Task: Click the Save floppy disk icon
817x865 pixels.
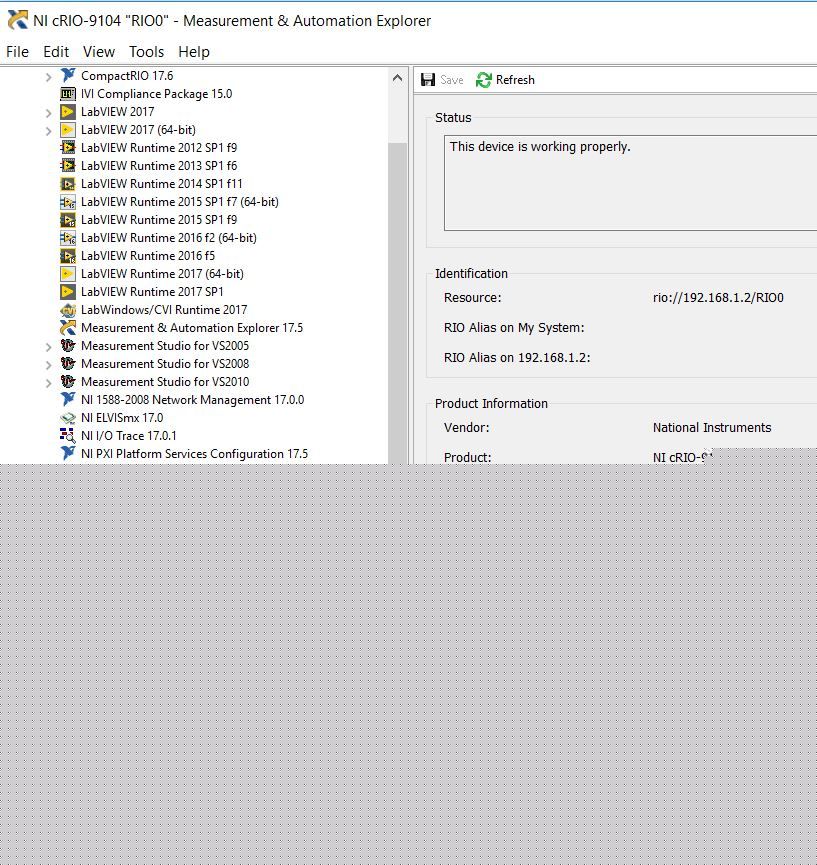Action: [x=428, y=79]
